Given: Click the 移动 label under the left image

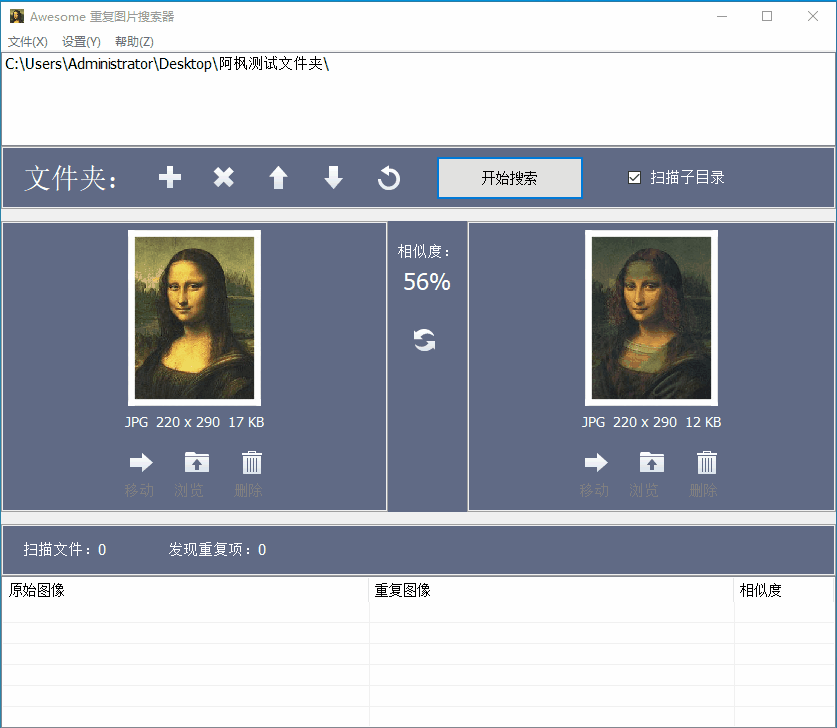Looking at the screenshot, I should pyautogui.click(x=139, y=490).
